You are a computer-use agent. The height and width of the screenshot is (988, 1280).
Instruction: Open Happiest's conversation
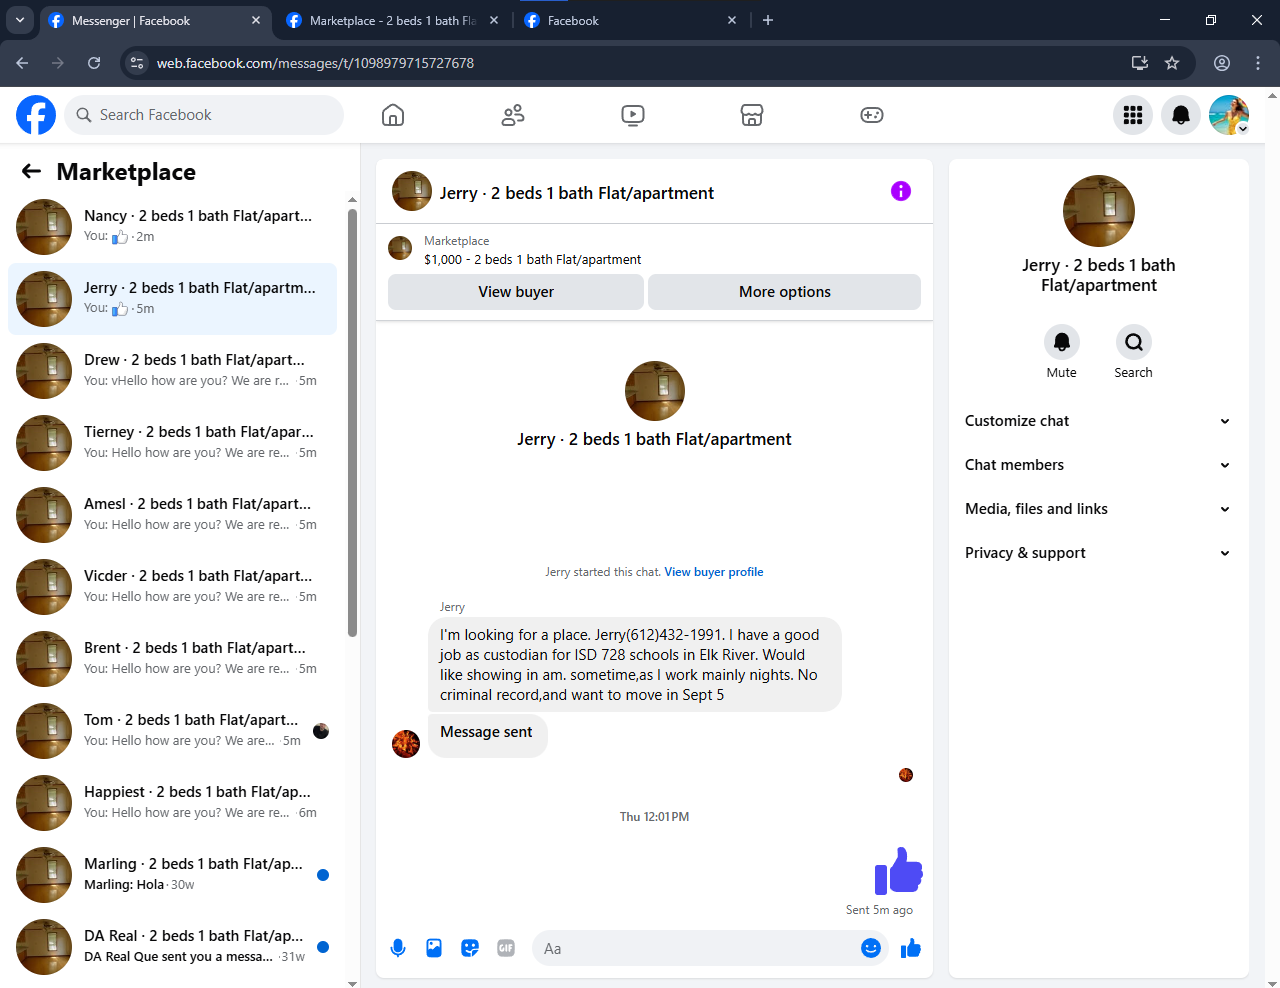pos(172,803)
